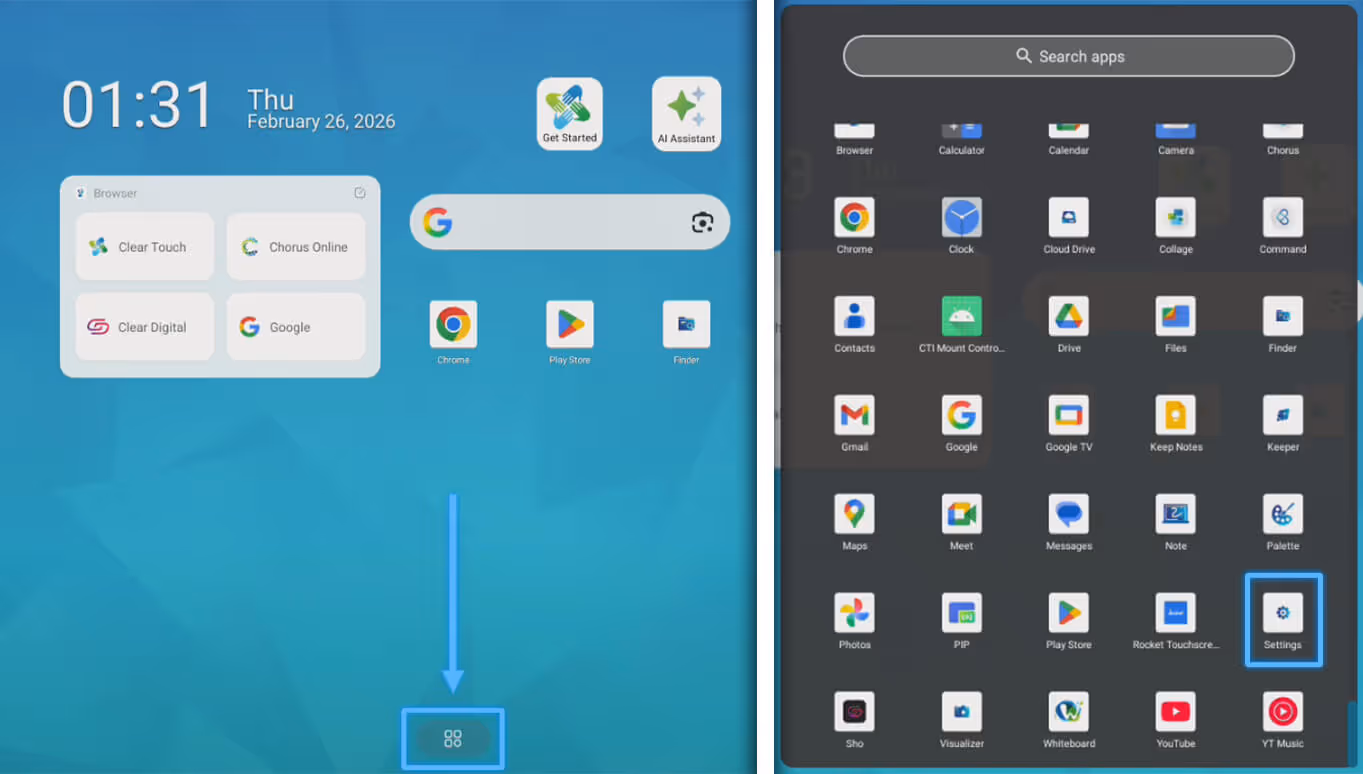Open the Keeper app
Image resolution: width=1363 pixels, height=774 pixels.
[1283, 424]
